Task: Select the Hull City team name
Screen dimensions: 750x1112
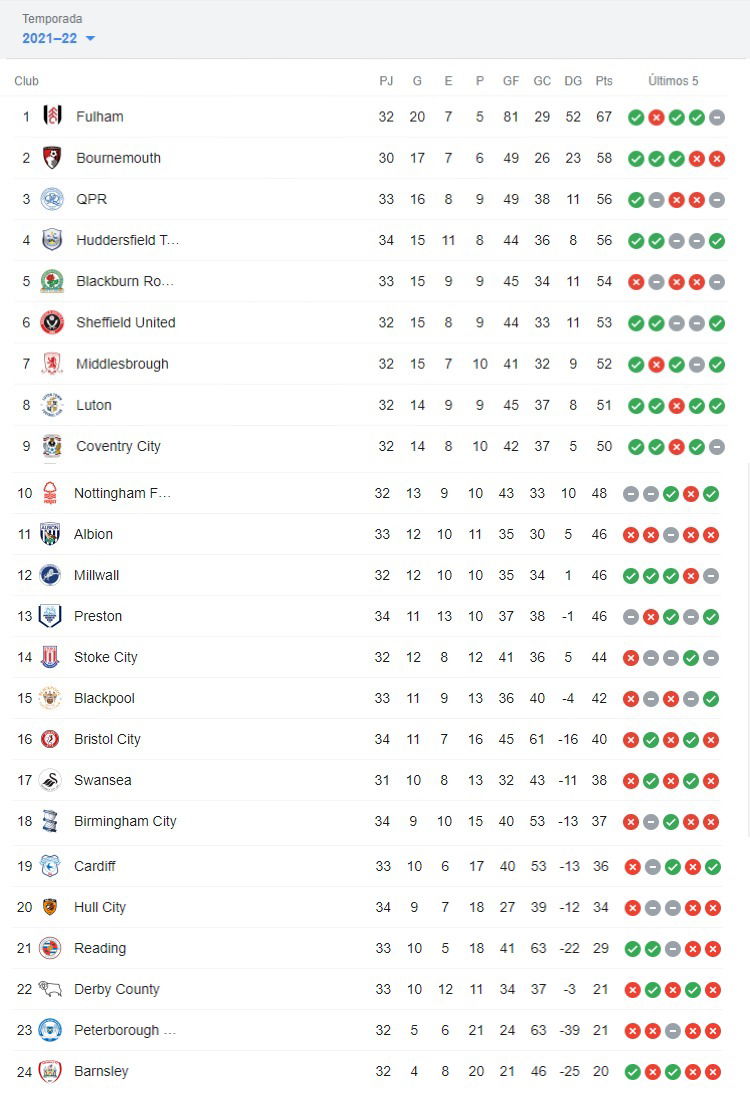Action: (100, 907)
